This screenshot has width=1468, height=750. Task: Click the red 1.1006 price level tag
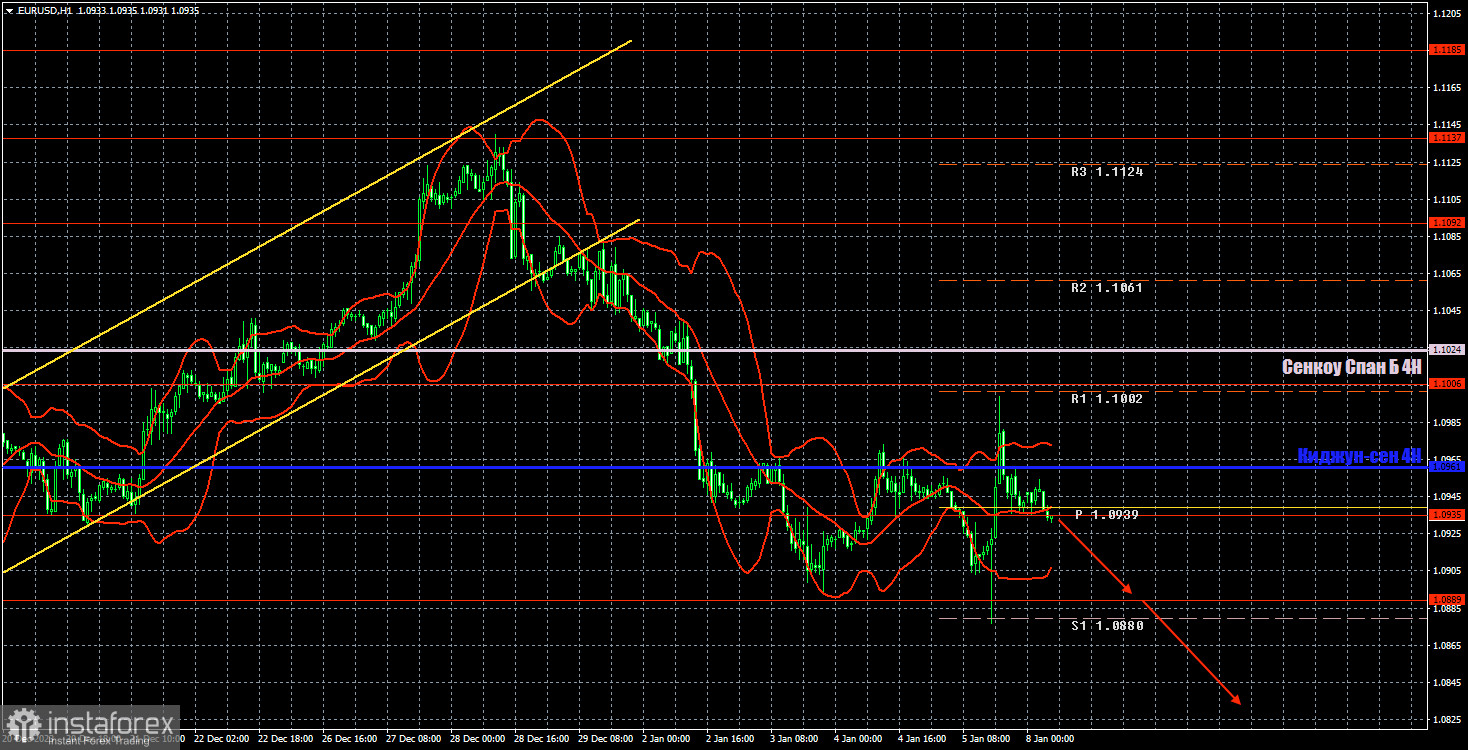point(1447,384)
